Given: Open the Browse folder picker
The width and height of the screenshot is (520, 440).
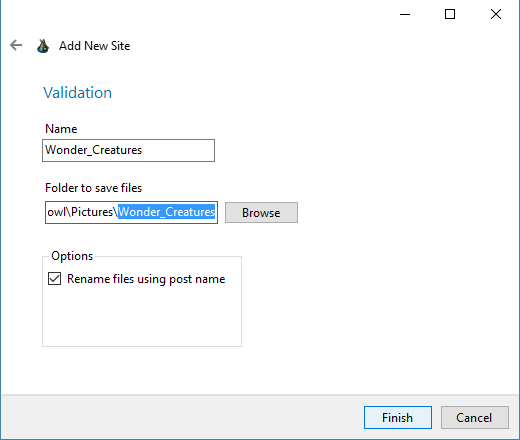Looking at the screenshot, I should 261,212.
